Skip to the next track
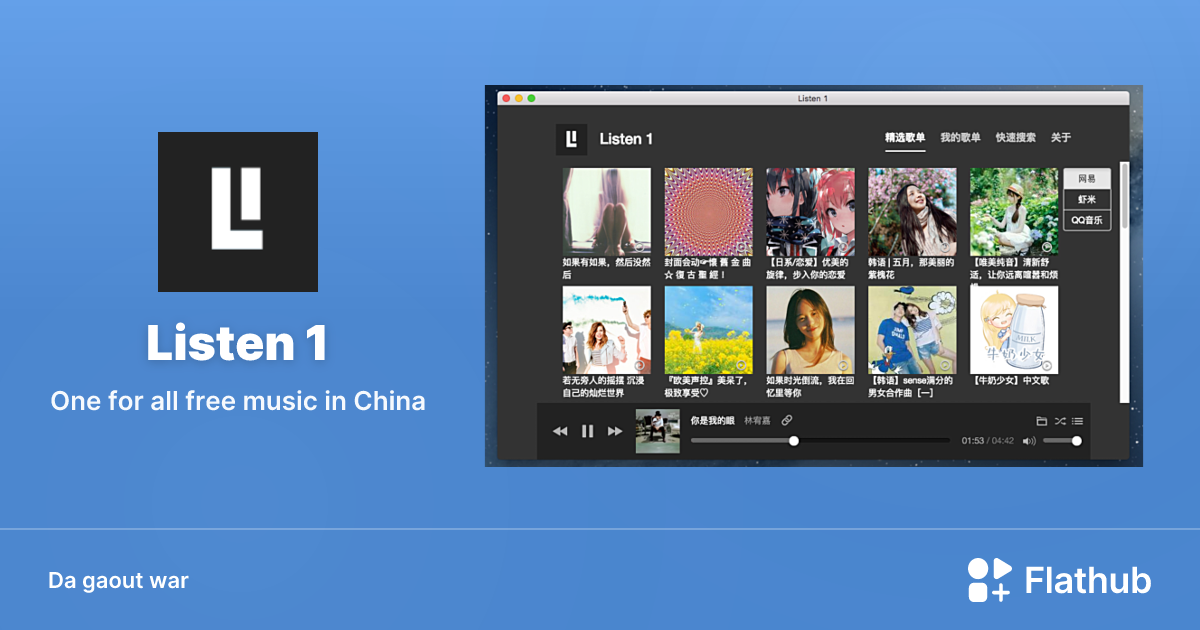Viewport: 1200px width, 630px height. [x=615, y=431]
